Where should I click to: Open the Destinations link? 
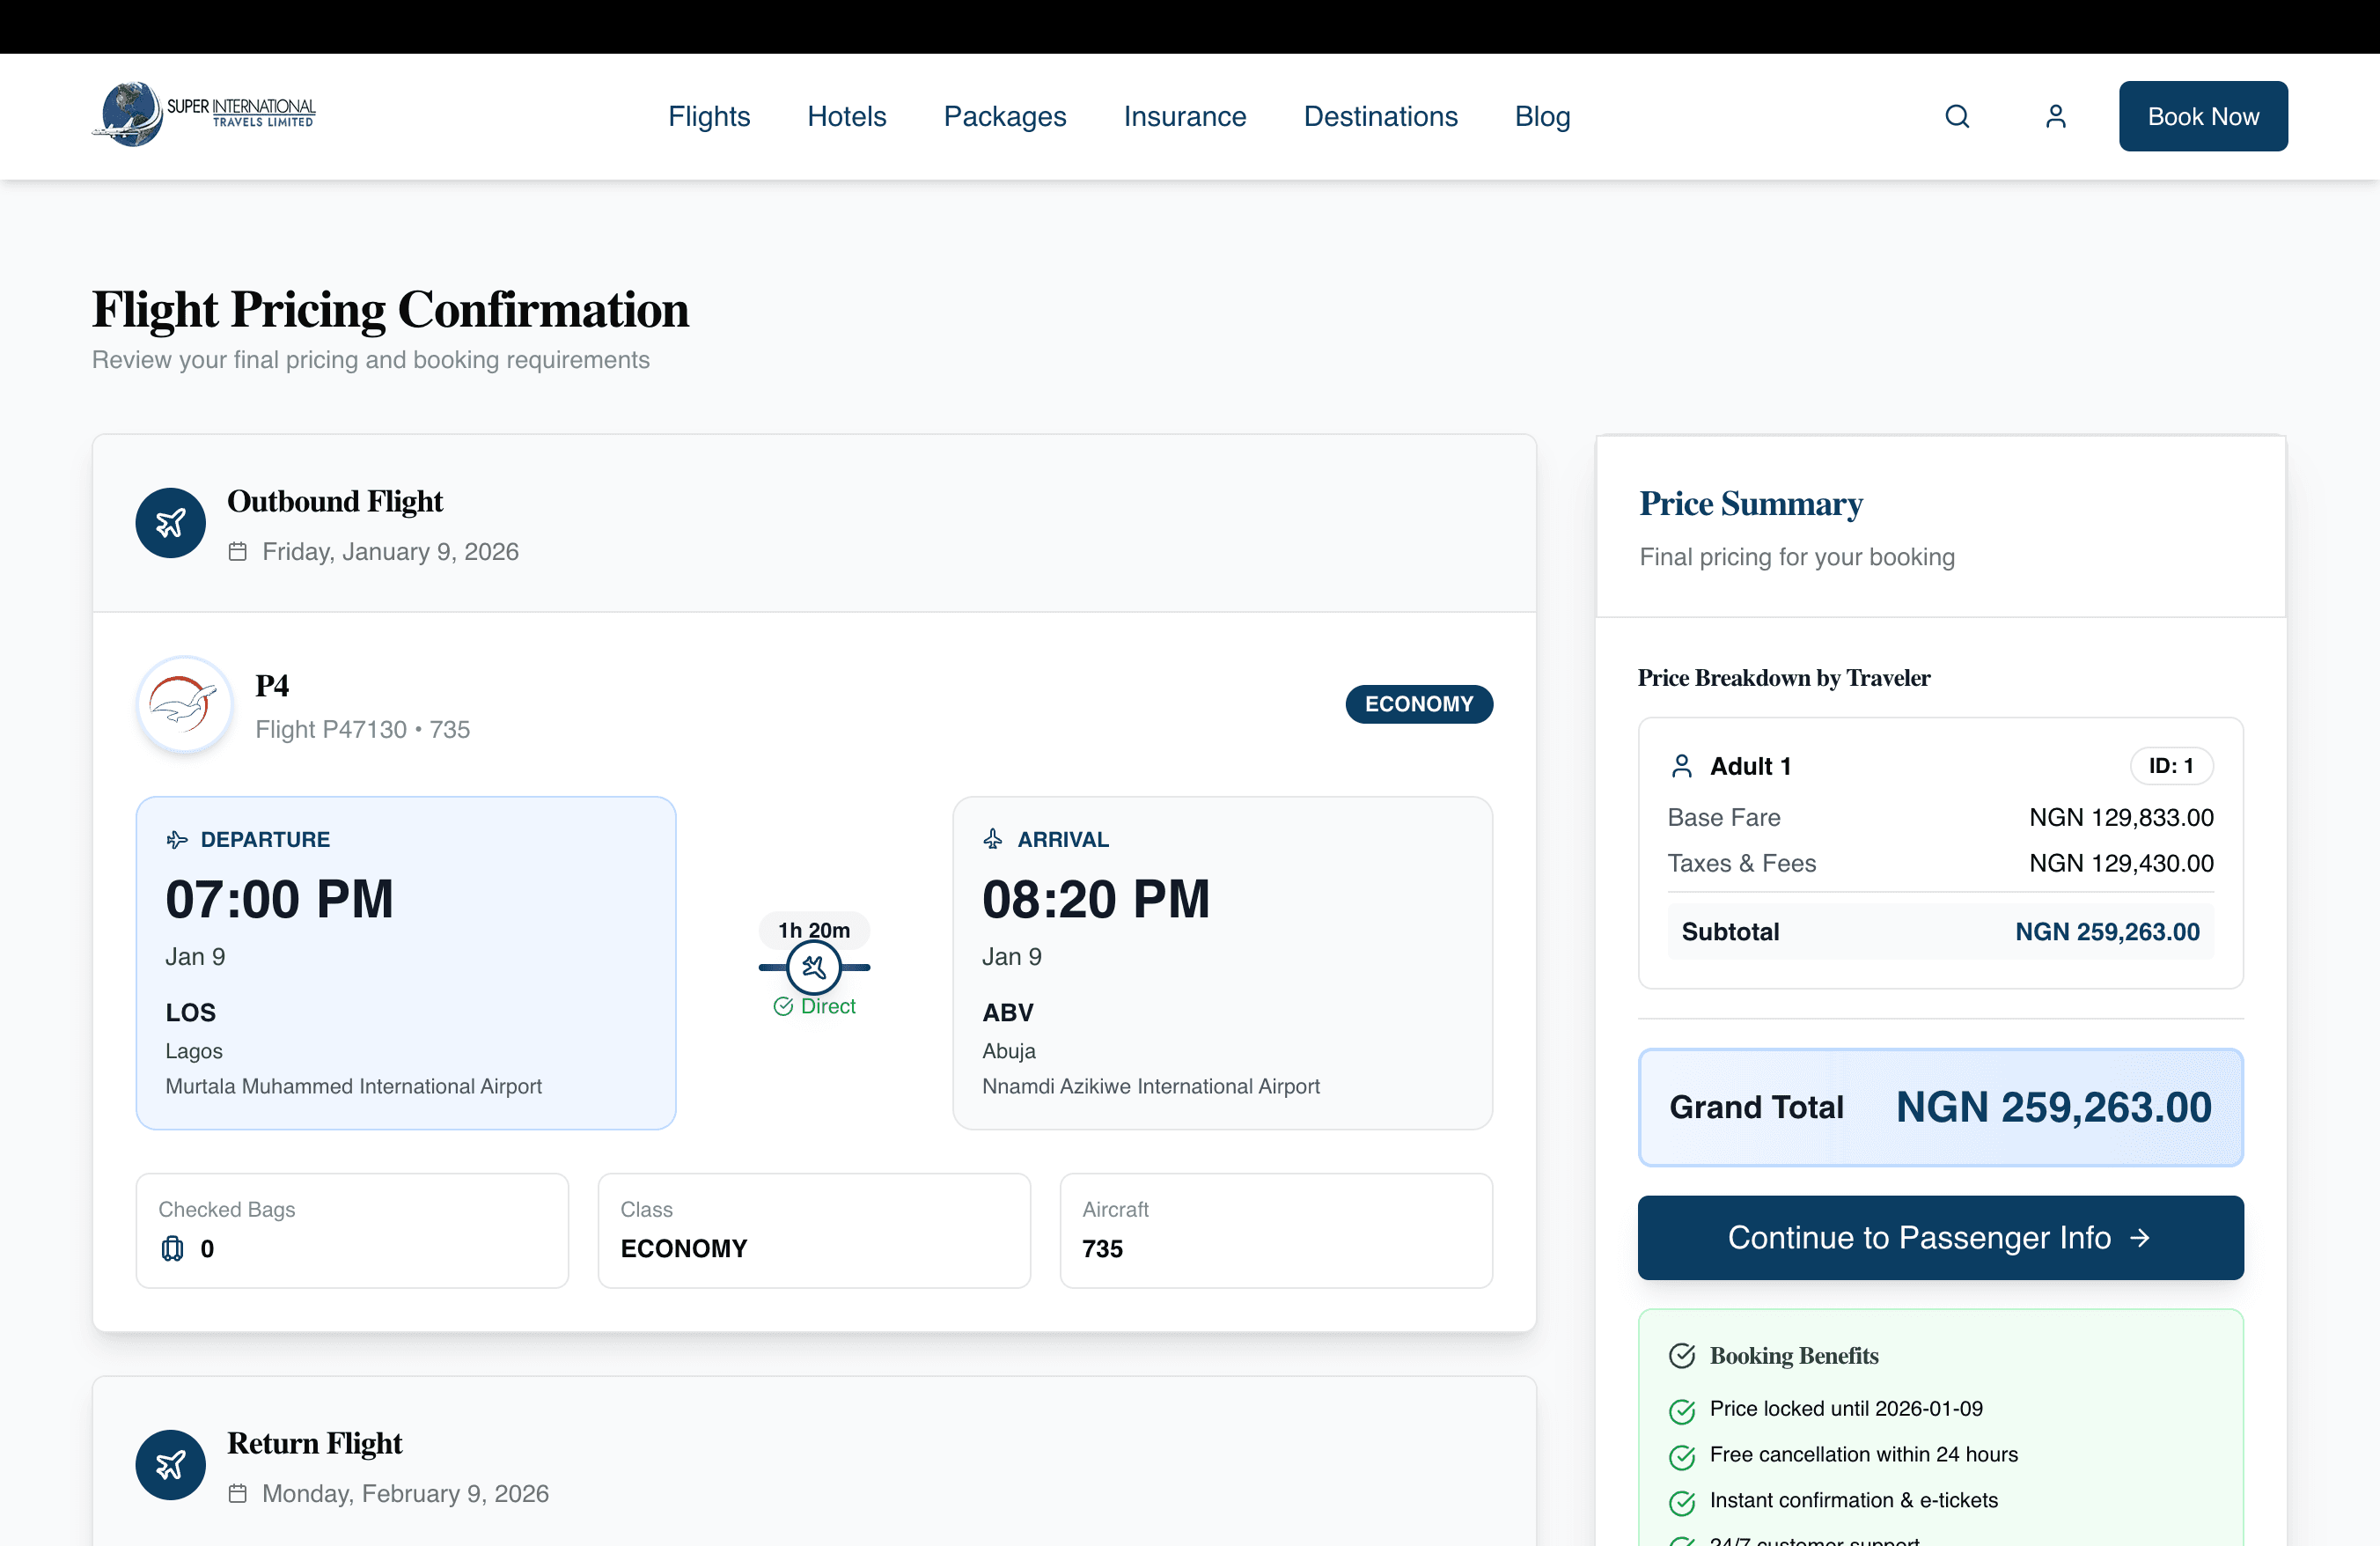[x=1380, y=117]
